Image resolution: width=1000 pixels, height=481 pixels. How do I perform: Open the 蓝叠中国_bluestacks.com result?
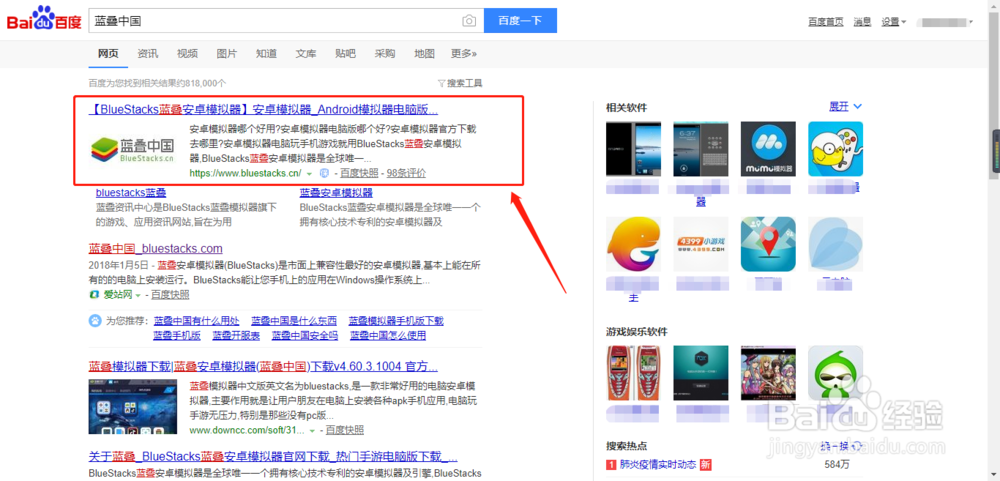click(x=156, y=248)
